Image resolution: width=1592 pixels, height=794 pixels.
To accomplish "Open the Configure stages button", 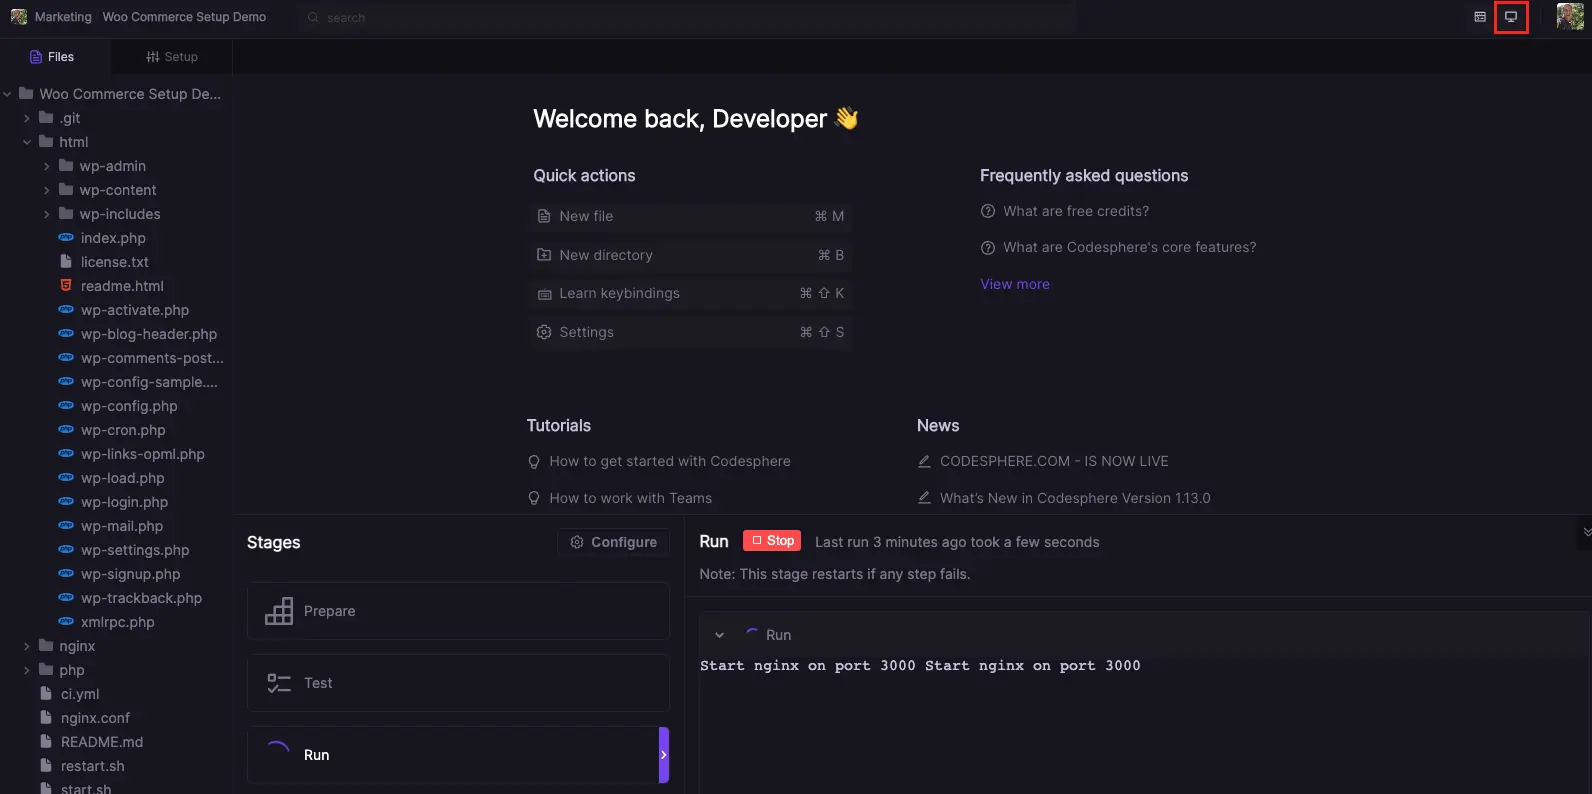I will pos(614,542).
